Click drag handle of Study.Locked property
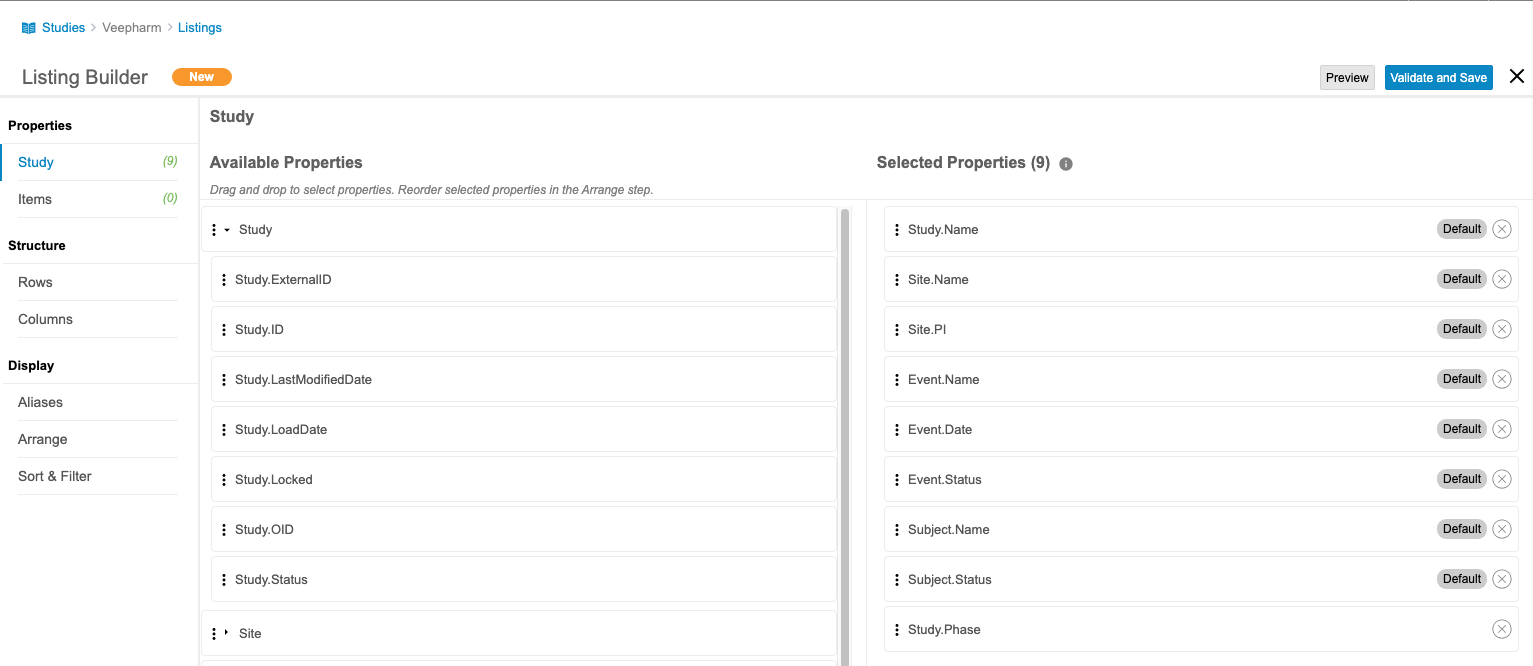 (224, 480)
